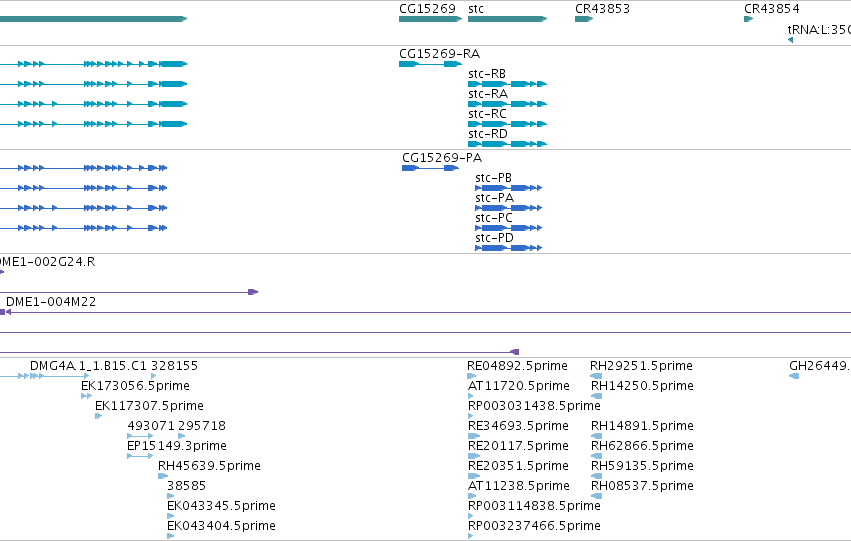Select the stc-PB protein feature
Screen dimensions: 851x541
(x=509, y=188)
